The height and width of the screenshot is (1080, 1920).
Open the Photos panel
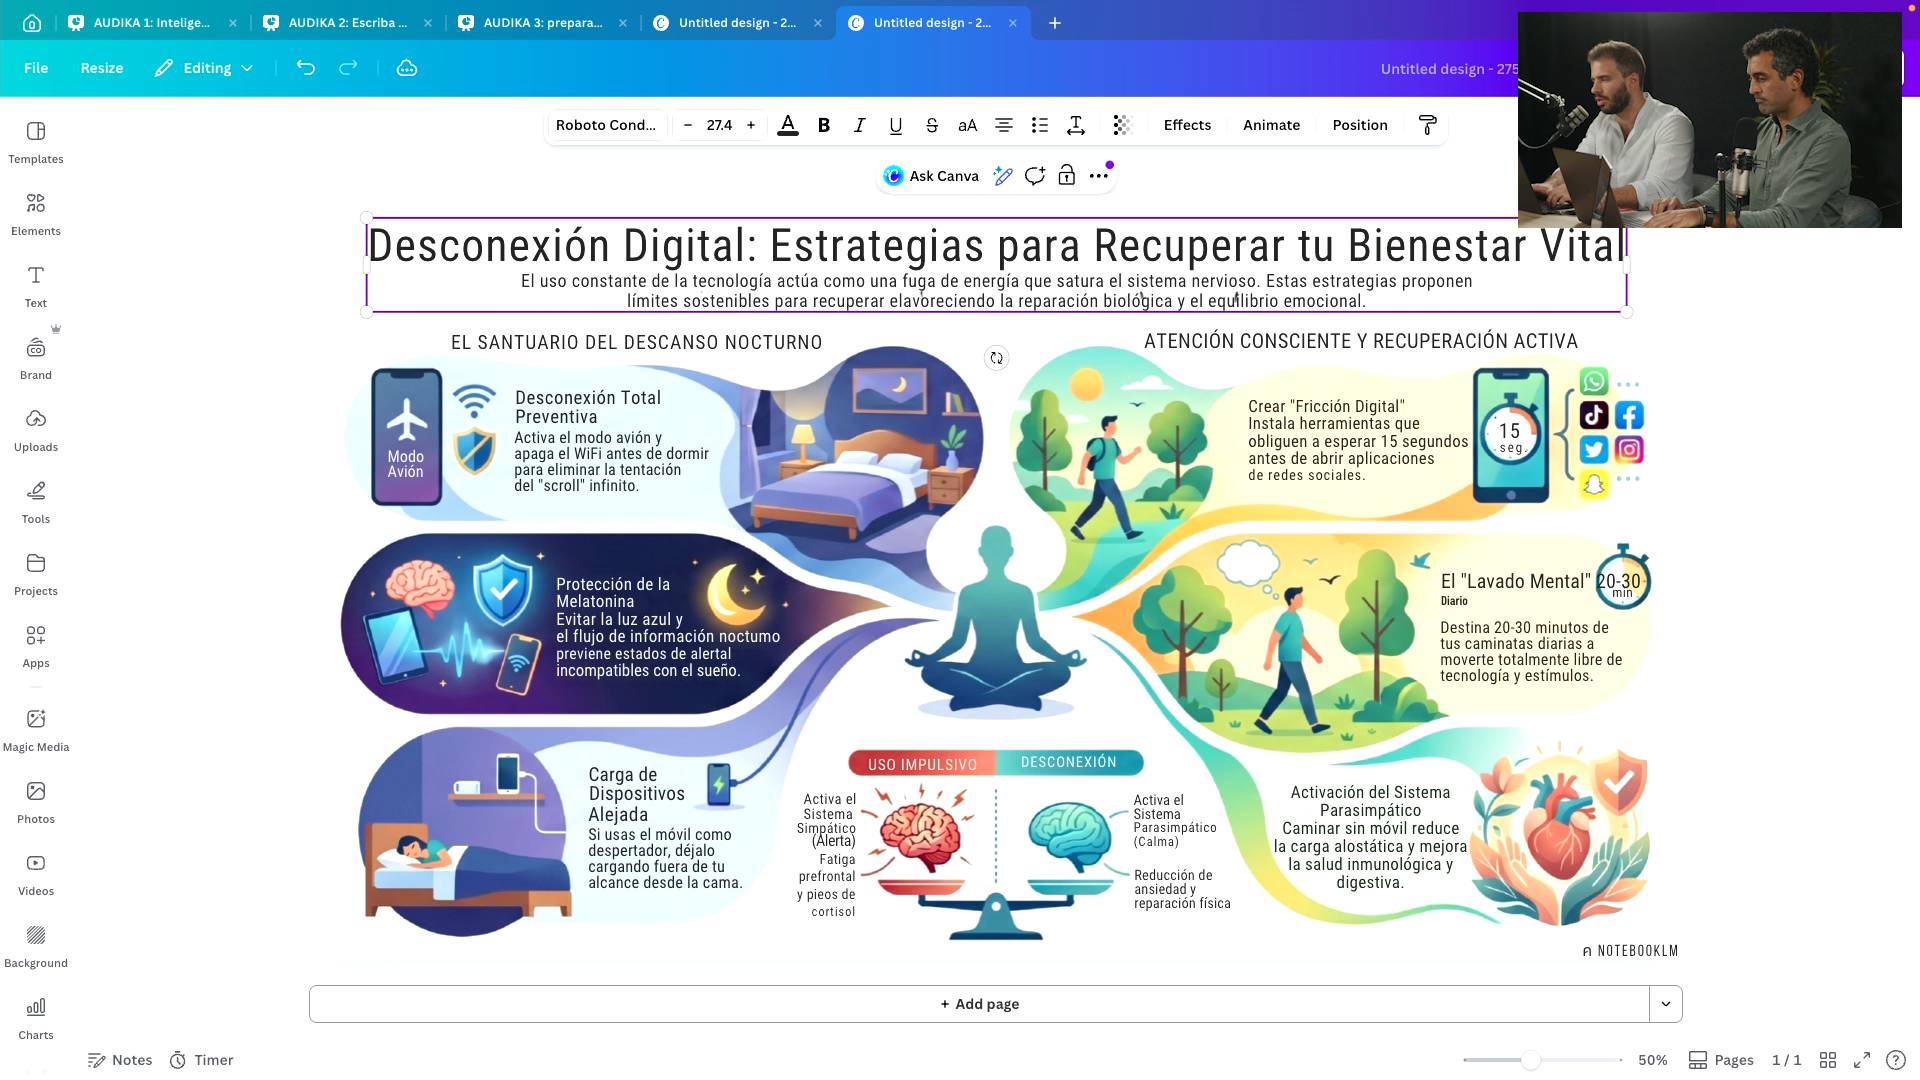[x=36, y=803]
